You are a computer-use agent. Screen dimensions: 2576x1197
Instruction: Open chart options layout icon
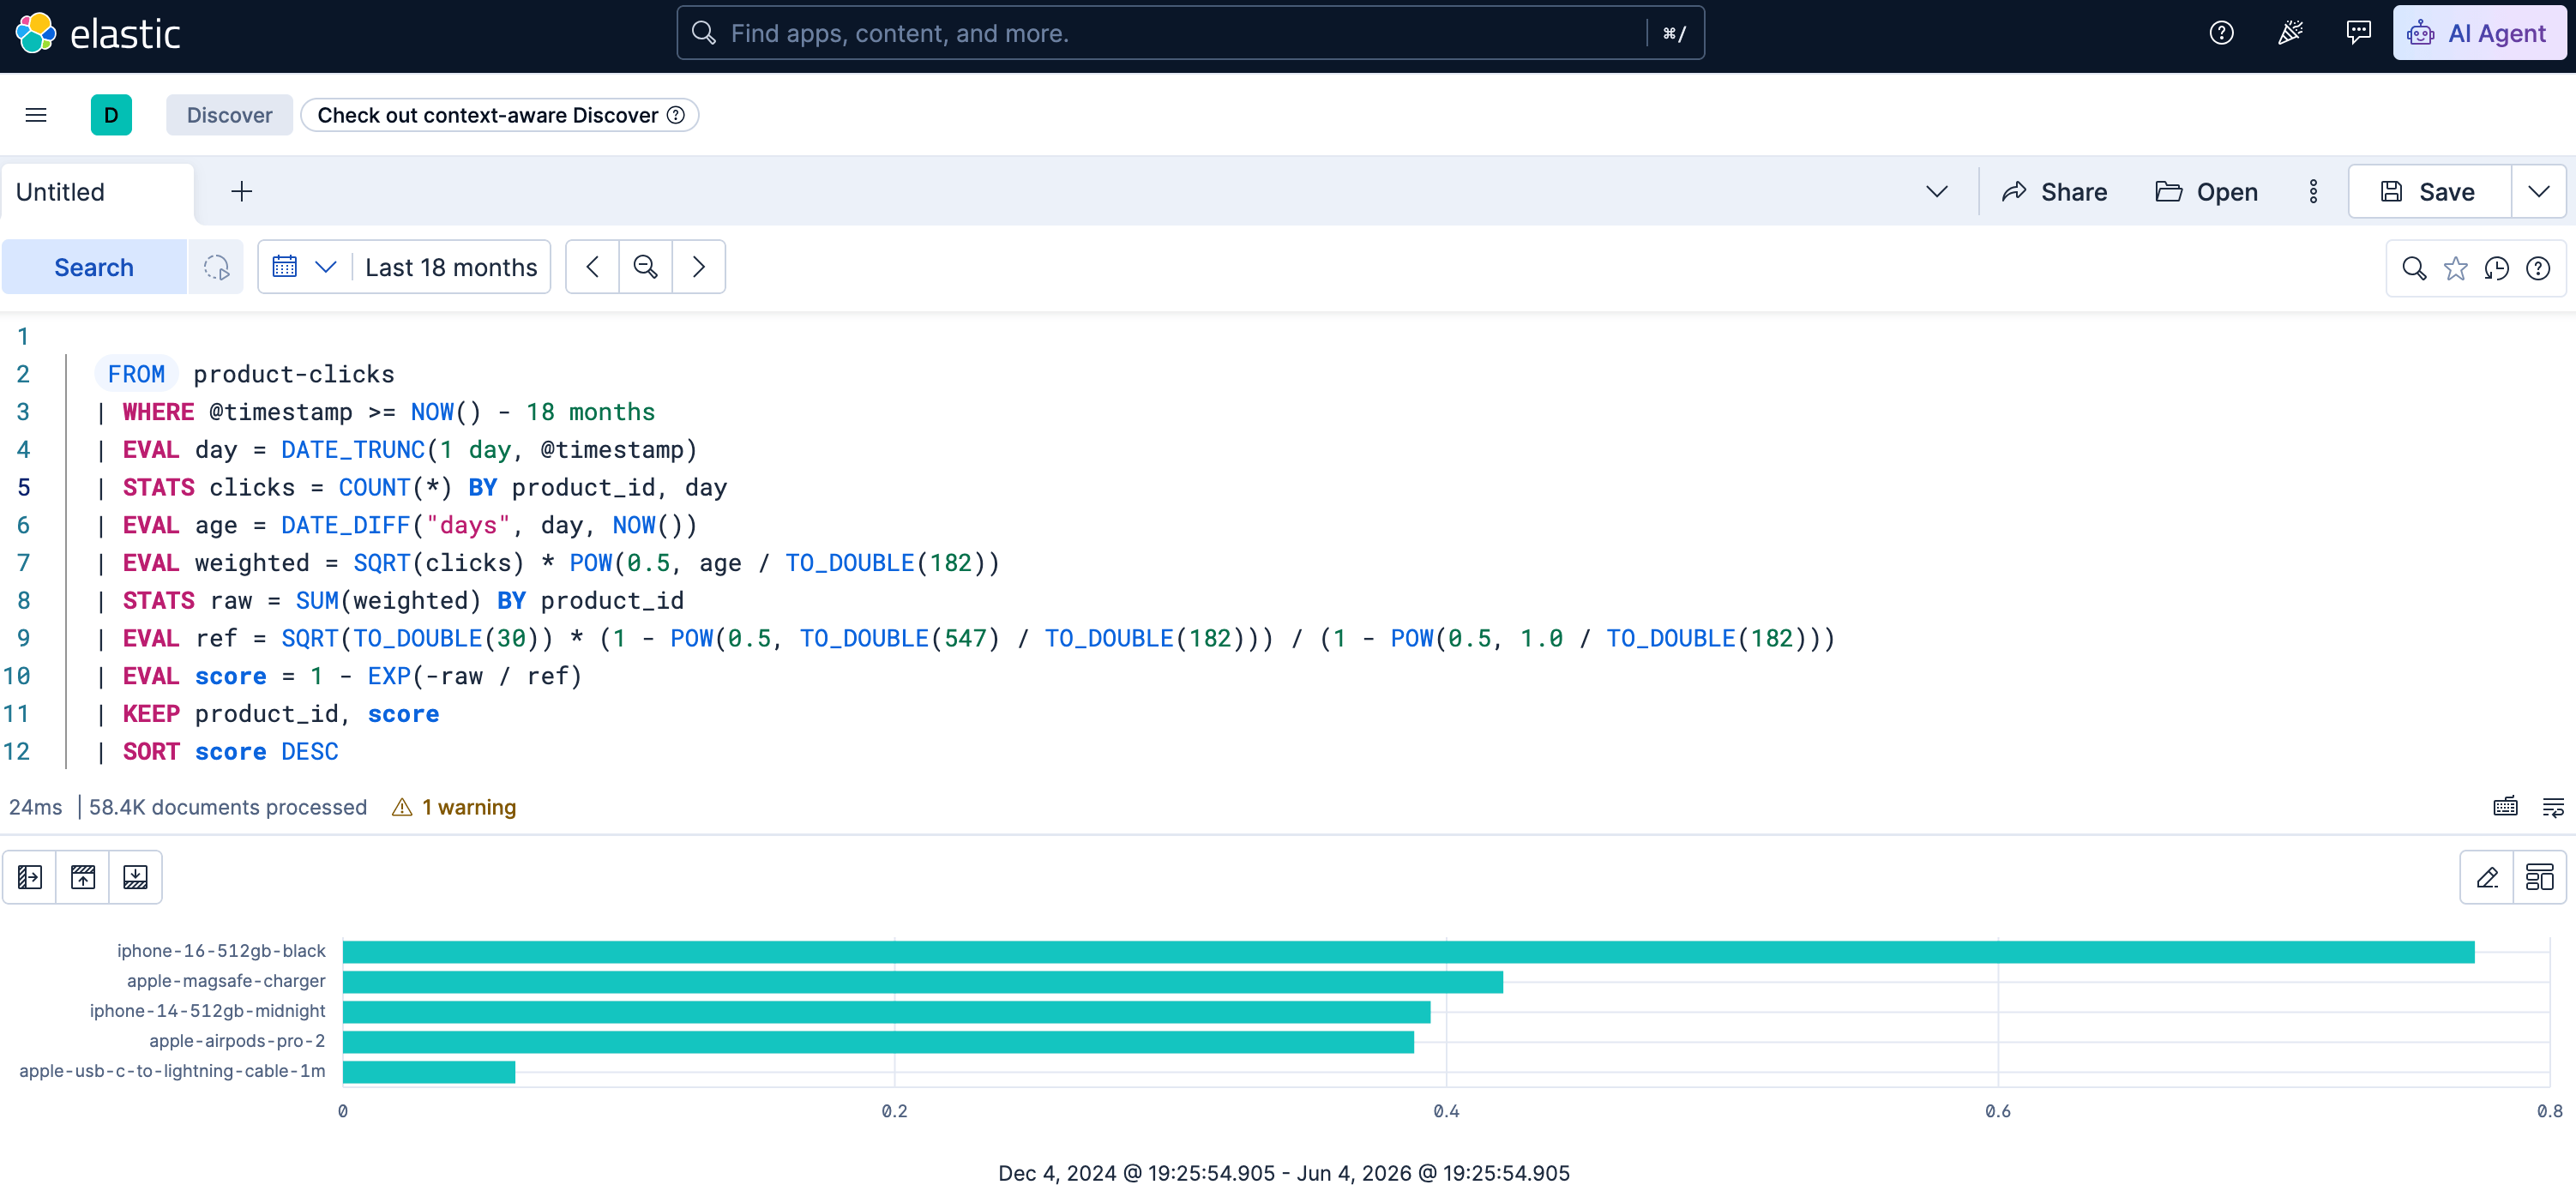tap(2539, 877)
